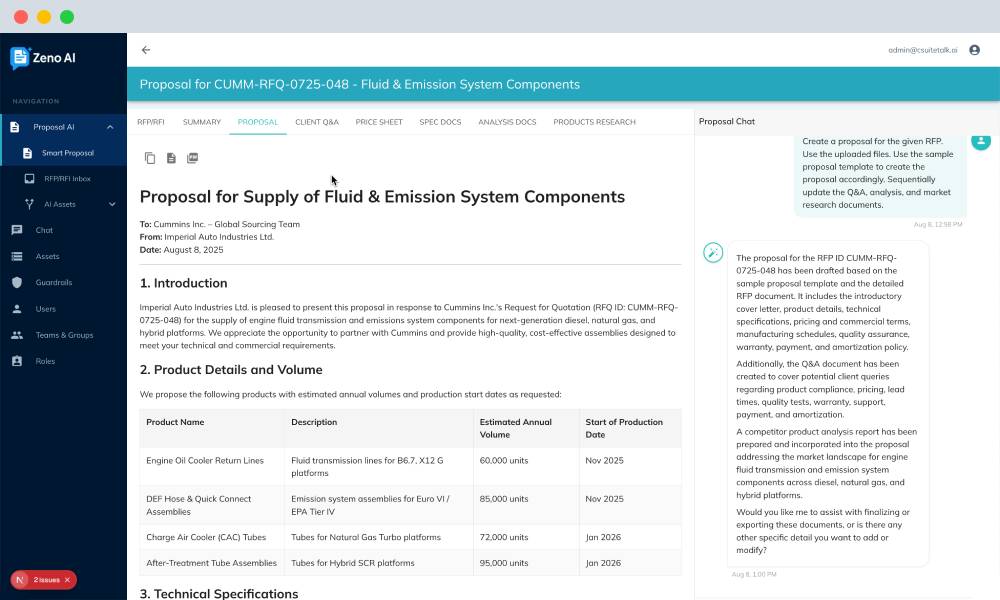Click the After-Treatment Tube Assemblies cell
The image size is (1000, 600).
(x=211, y=563)
